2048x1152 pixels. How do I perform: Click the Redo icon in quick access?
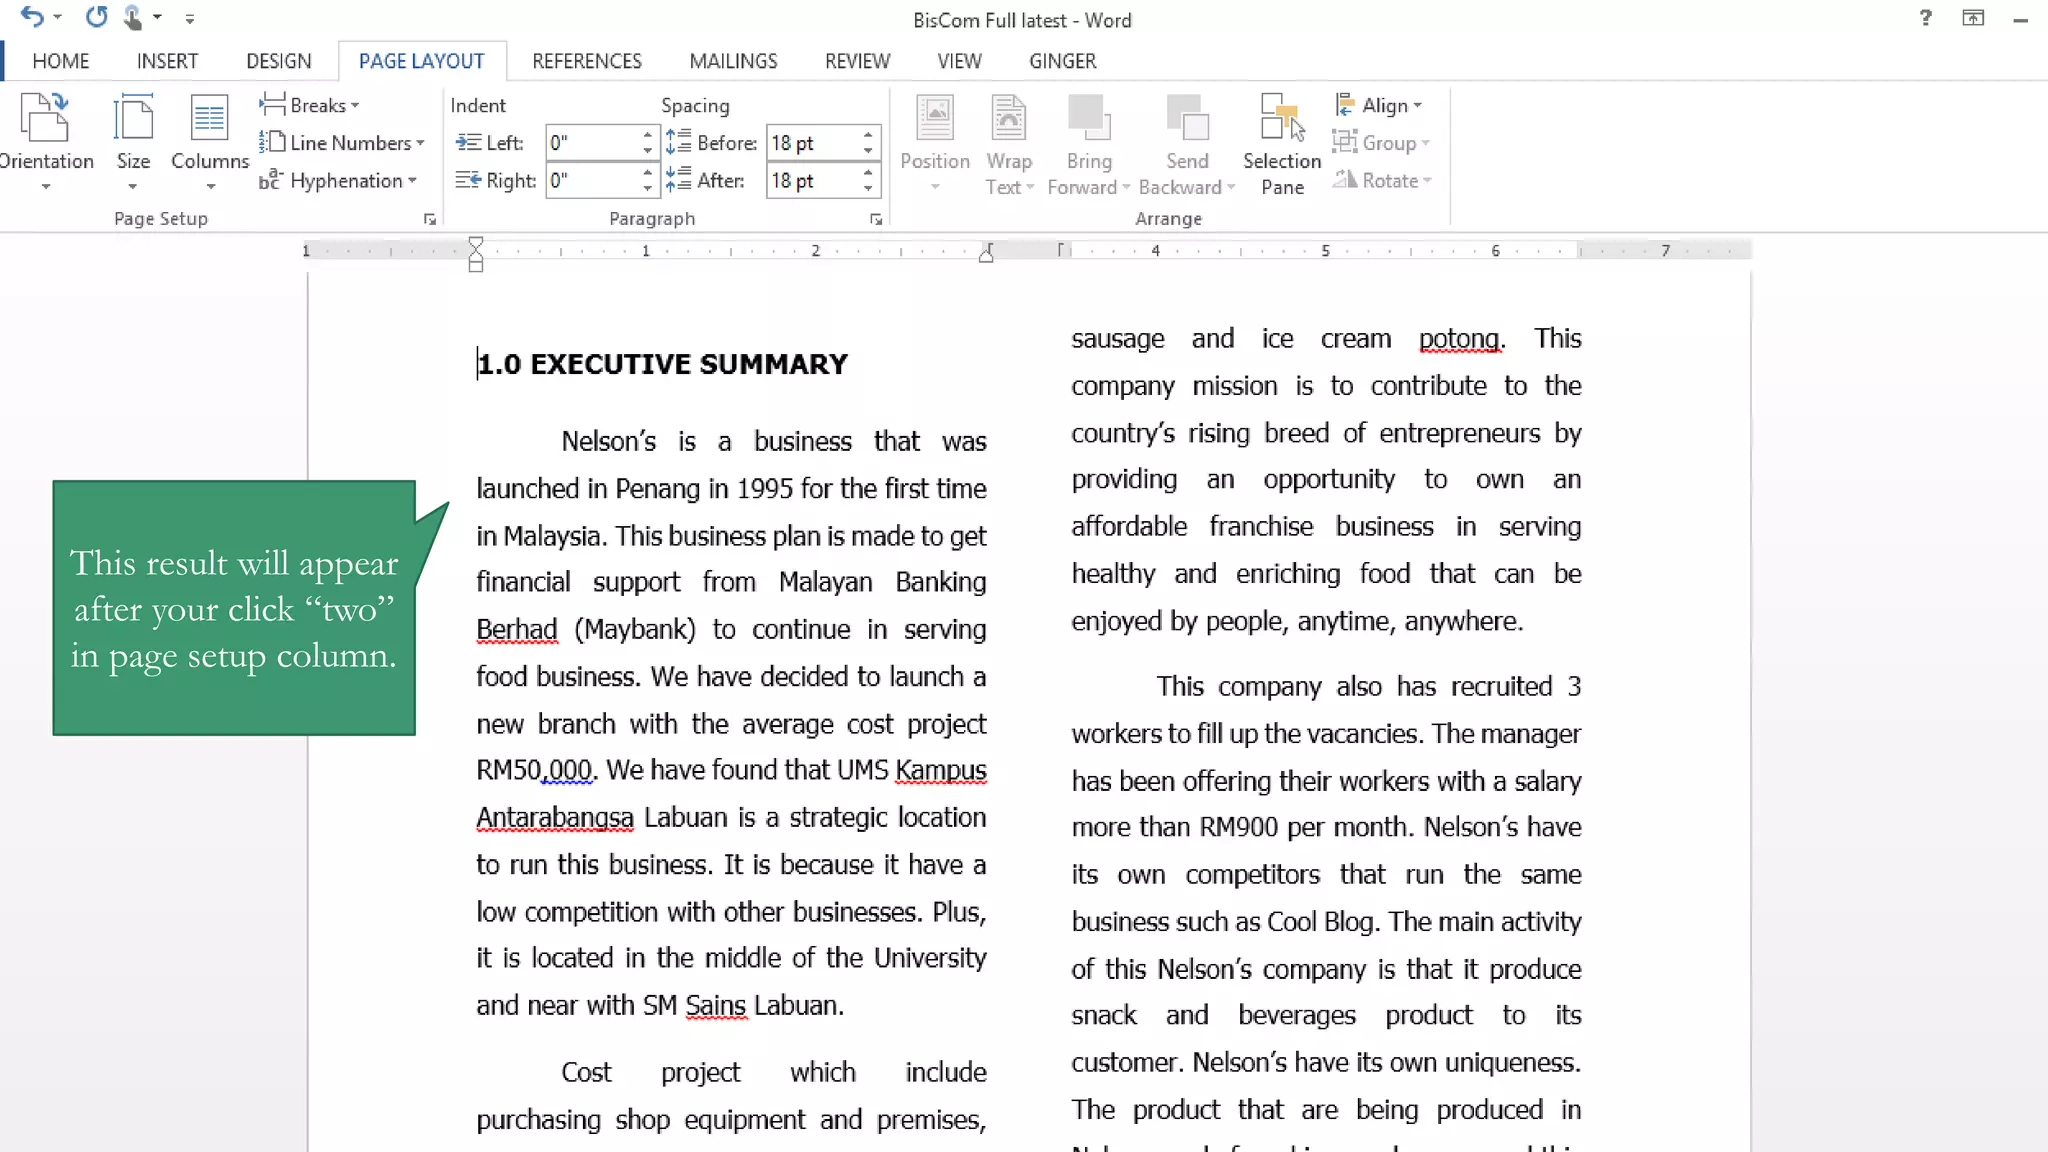point(96,17)
